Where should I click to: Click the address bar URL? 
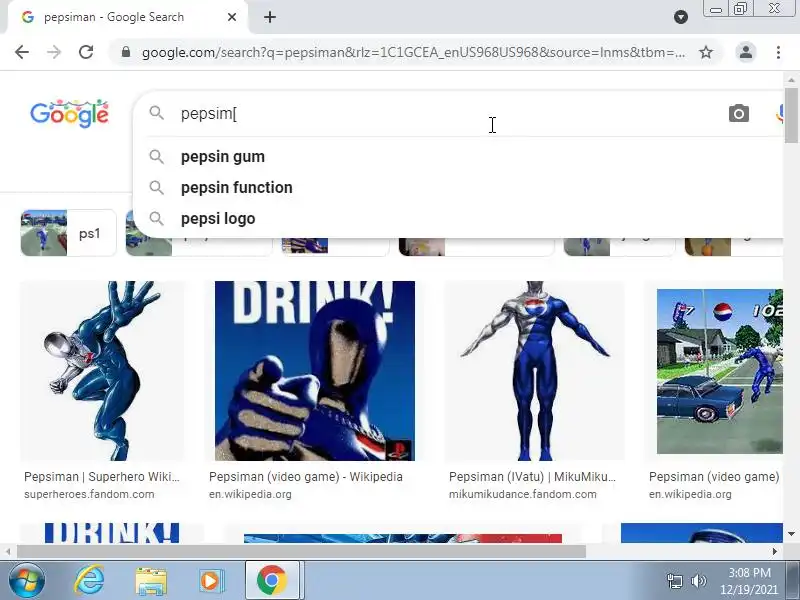[x=413, y=52]
